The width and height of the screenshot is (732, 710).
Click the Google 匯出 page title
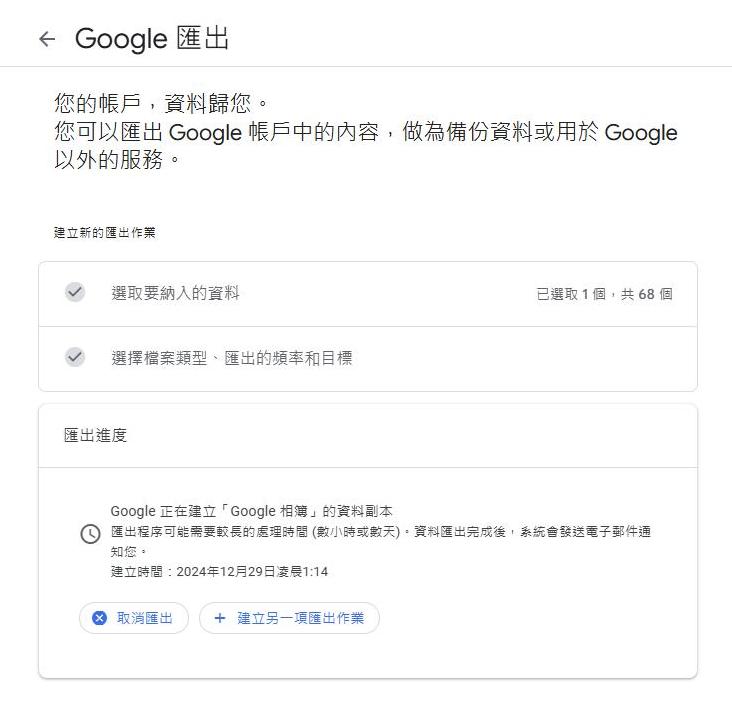pos(152,38)
